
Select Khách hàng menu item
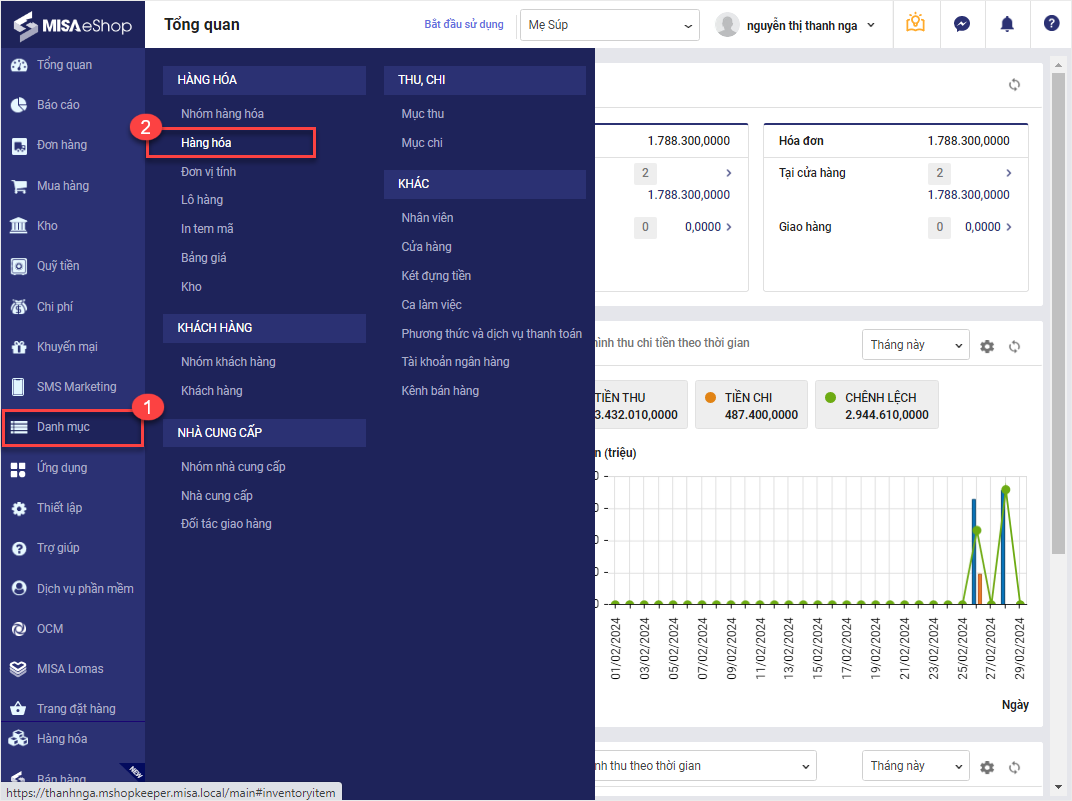click(211, 391)
